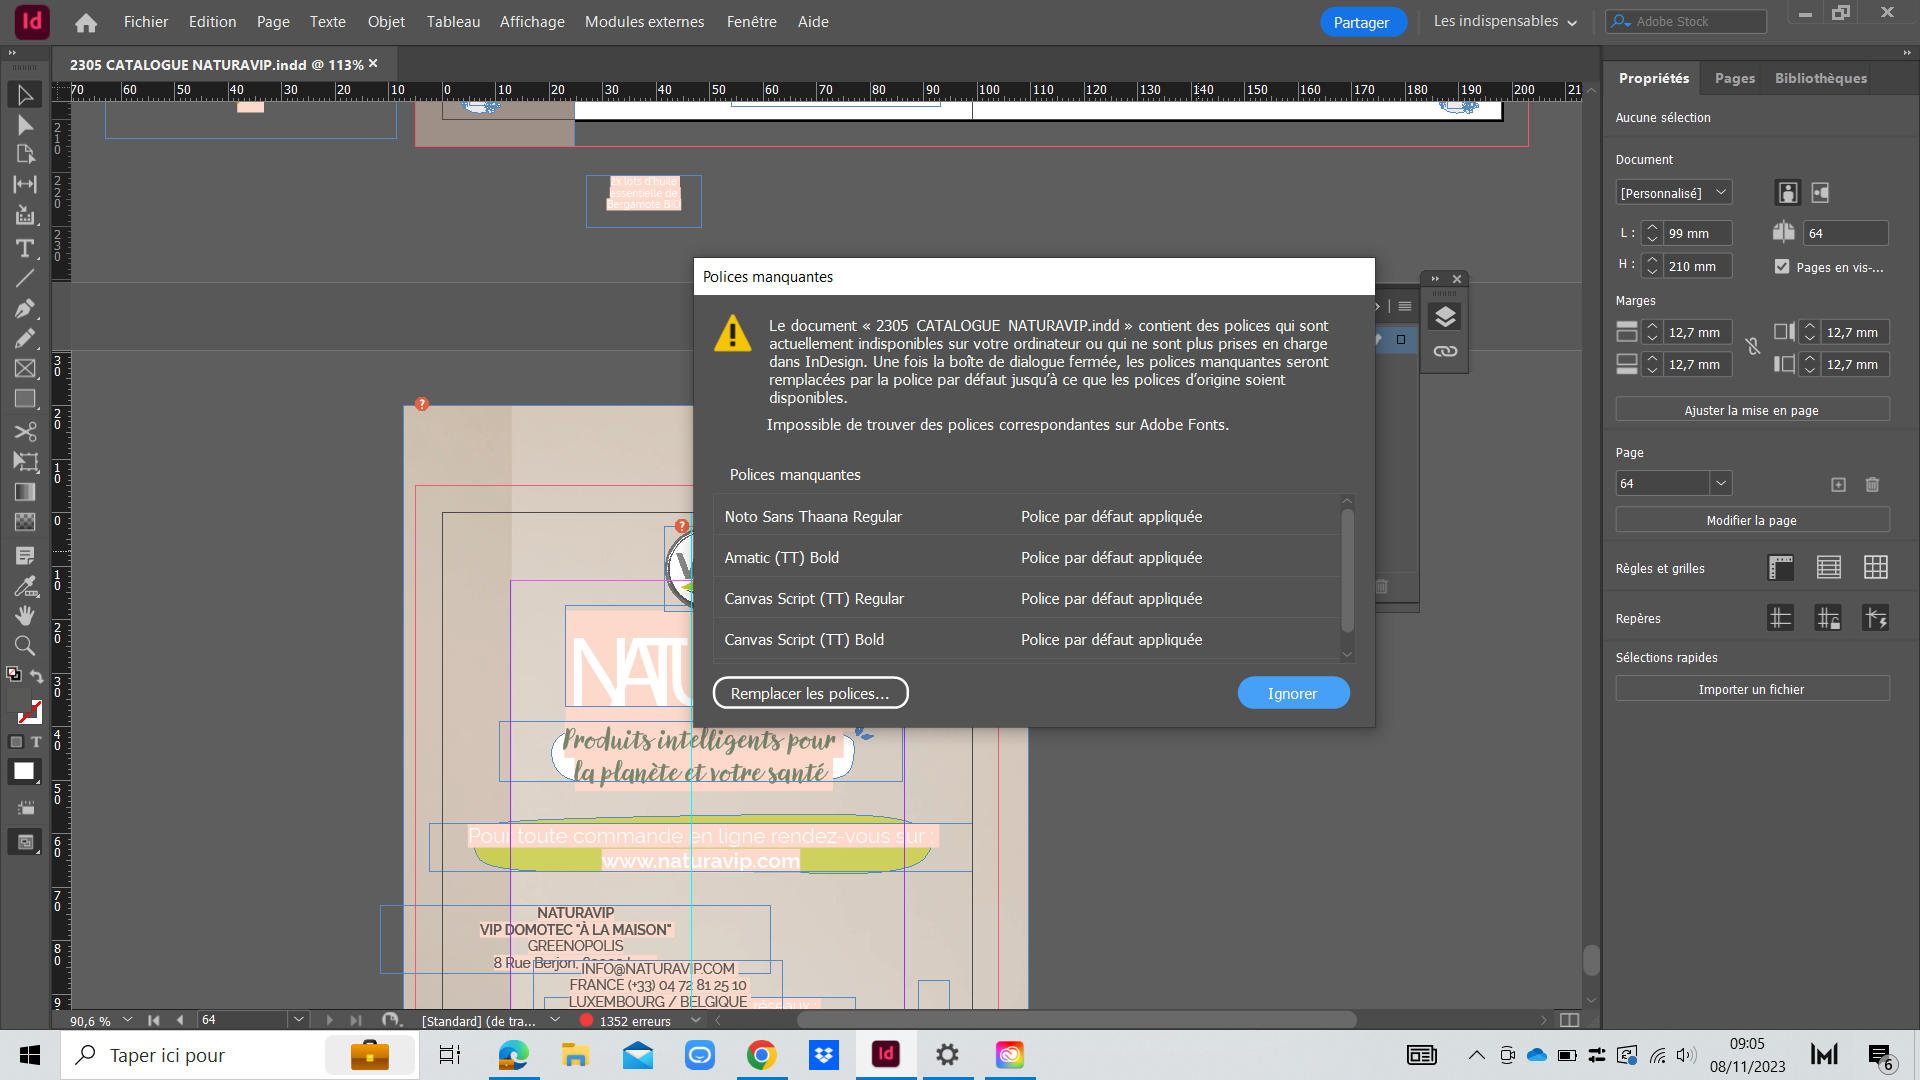This screenshot has height=1080, width=1920.
Task: Open the Tableau menu
Action: pos(453,21)
